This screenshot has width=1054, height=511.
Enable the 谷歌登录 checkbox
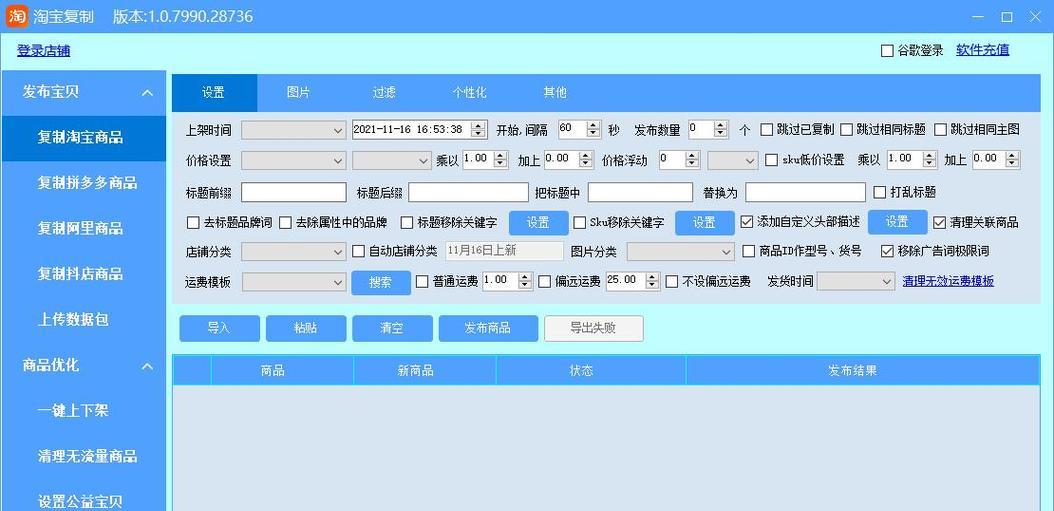tap(887, 51)
